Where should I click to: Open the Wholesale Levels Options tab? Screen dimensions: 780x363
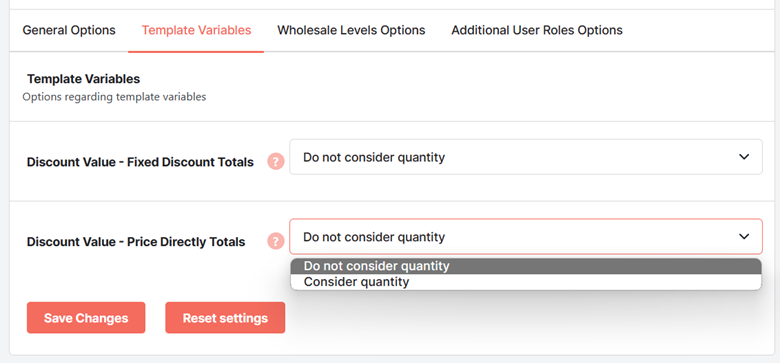351,30
